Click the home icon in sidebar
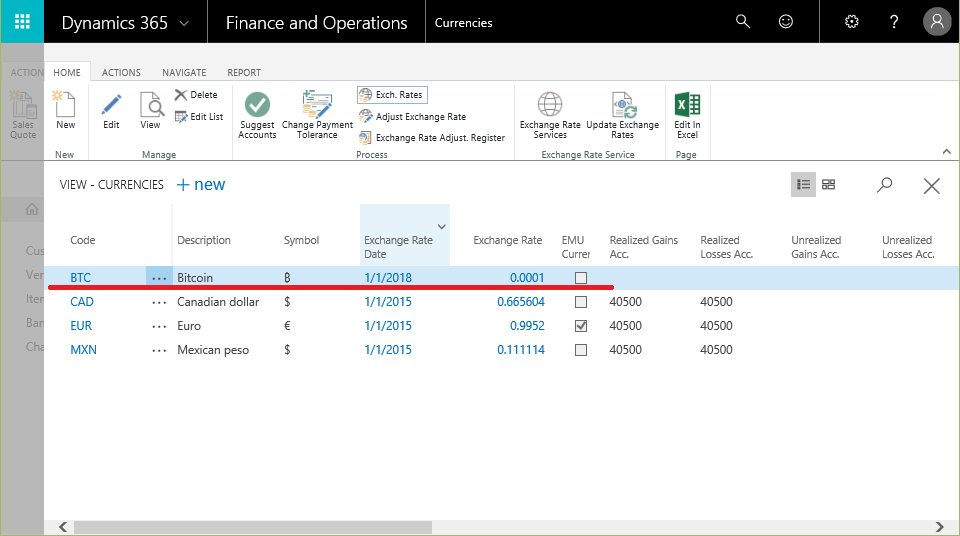This screenshot has height=536, width=960. (32, 209)
